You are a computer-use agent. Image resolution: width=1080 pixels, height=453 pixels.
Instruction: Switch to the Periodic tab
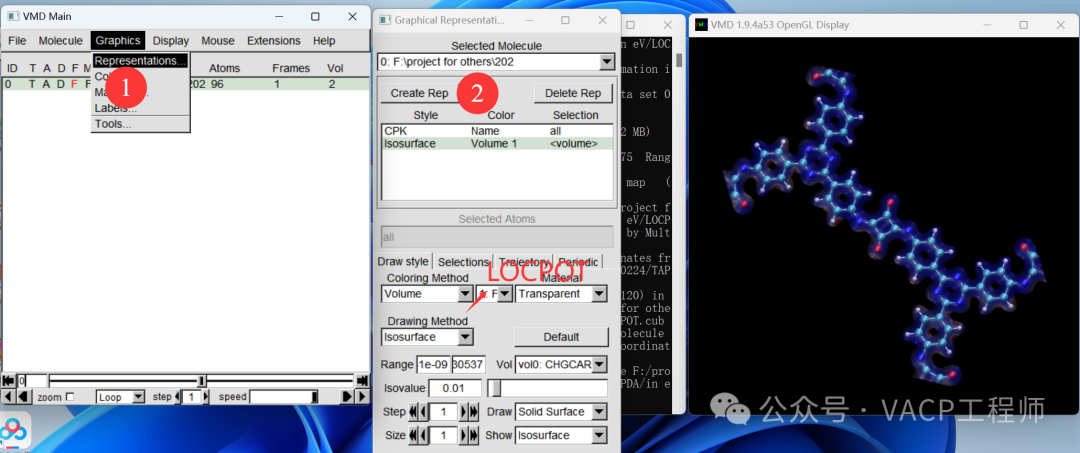point(579,262)
